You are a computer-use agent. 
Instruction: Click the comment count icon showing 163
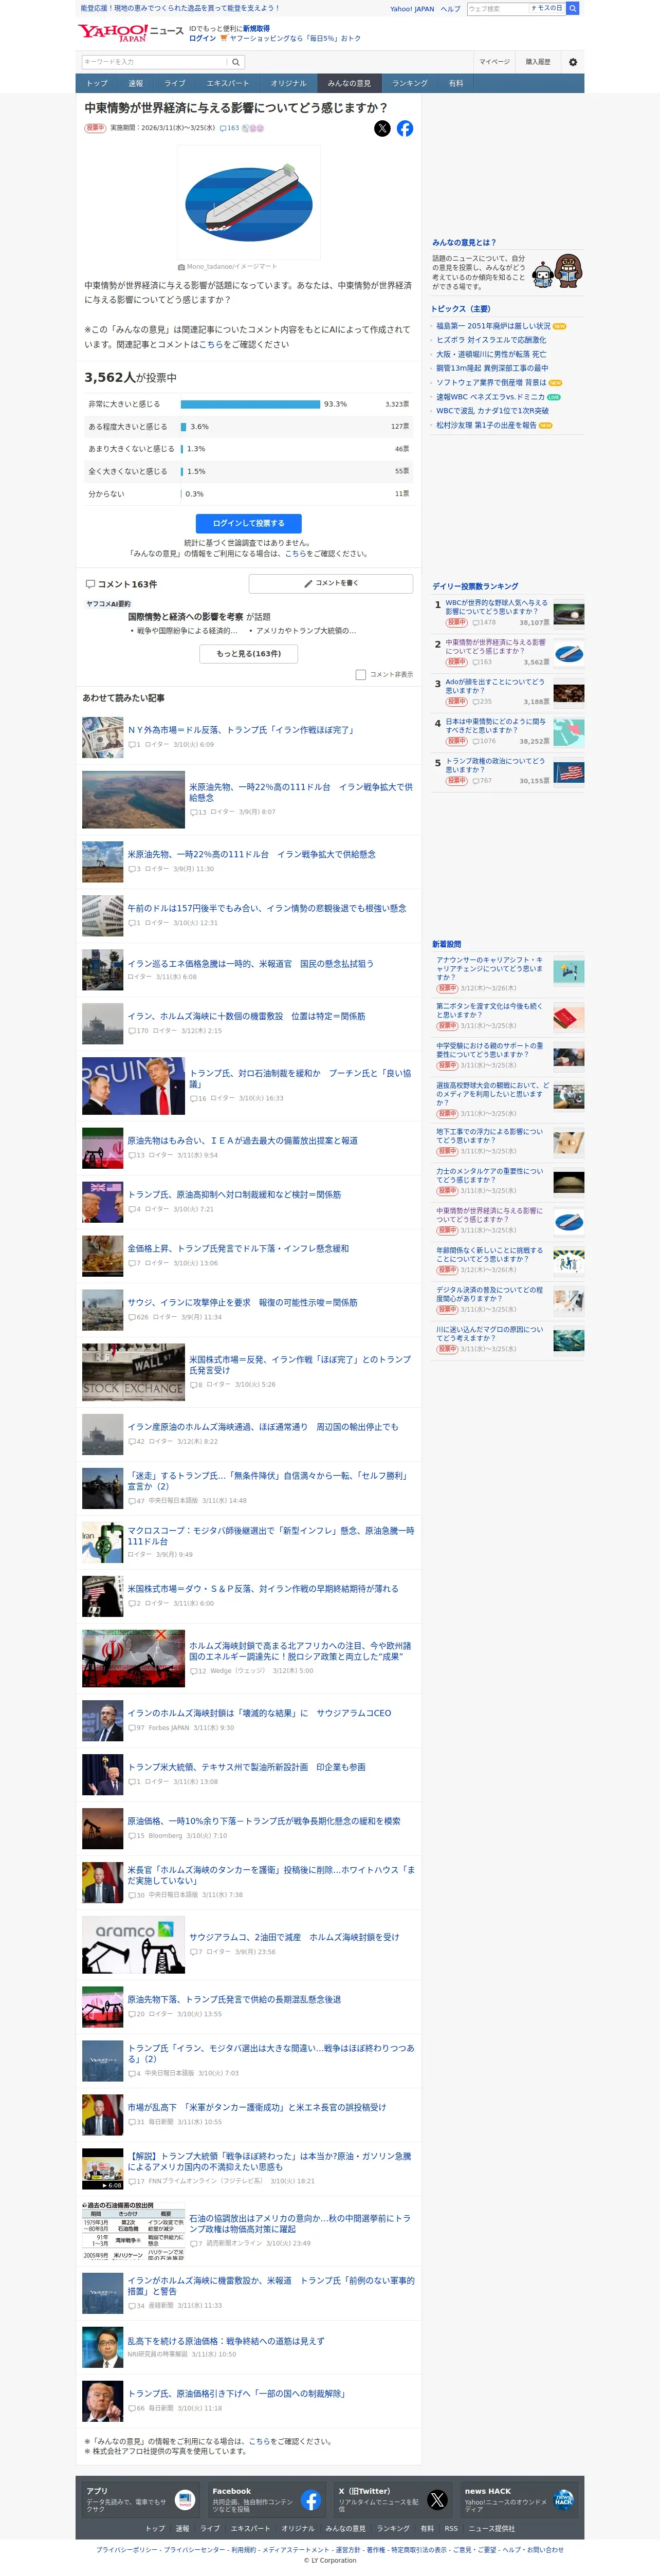click(x=229, y=128)
